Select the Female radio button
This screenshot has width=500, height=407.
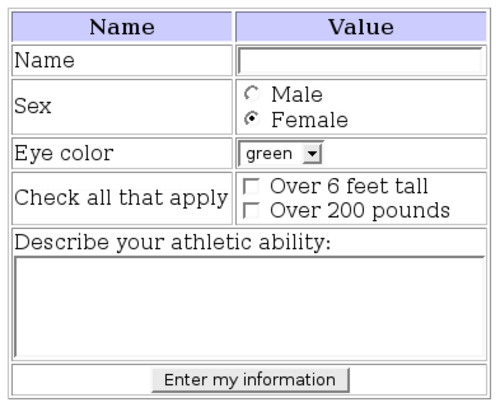[252, 119]
